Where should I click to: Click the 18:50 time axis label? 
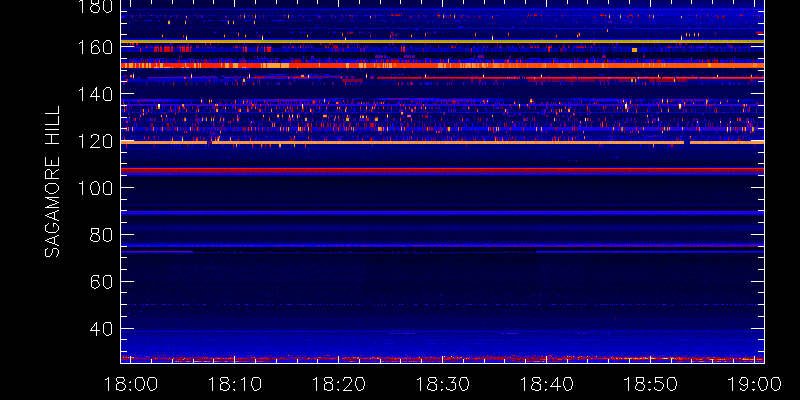[651, 384]
